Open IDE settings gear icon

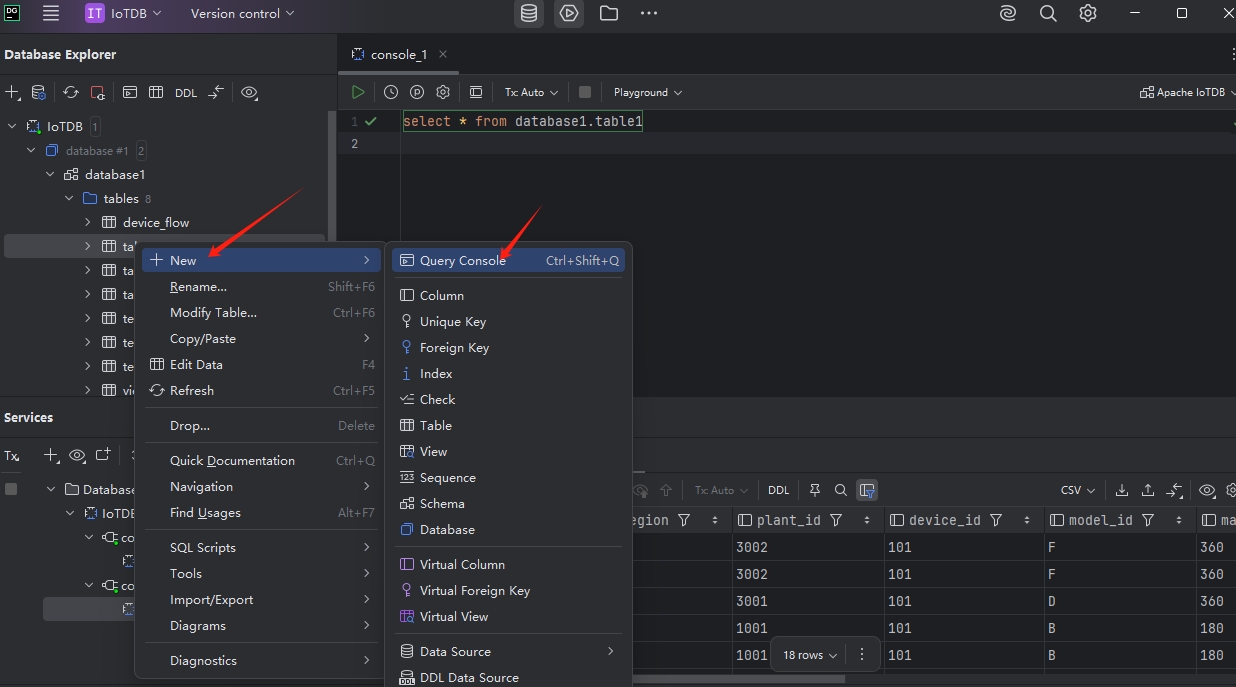(1088, 14)
